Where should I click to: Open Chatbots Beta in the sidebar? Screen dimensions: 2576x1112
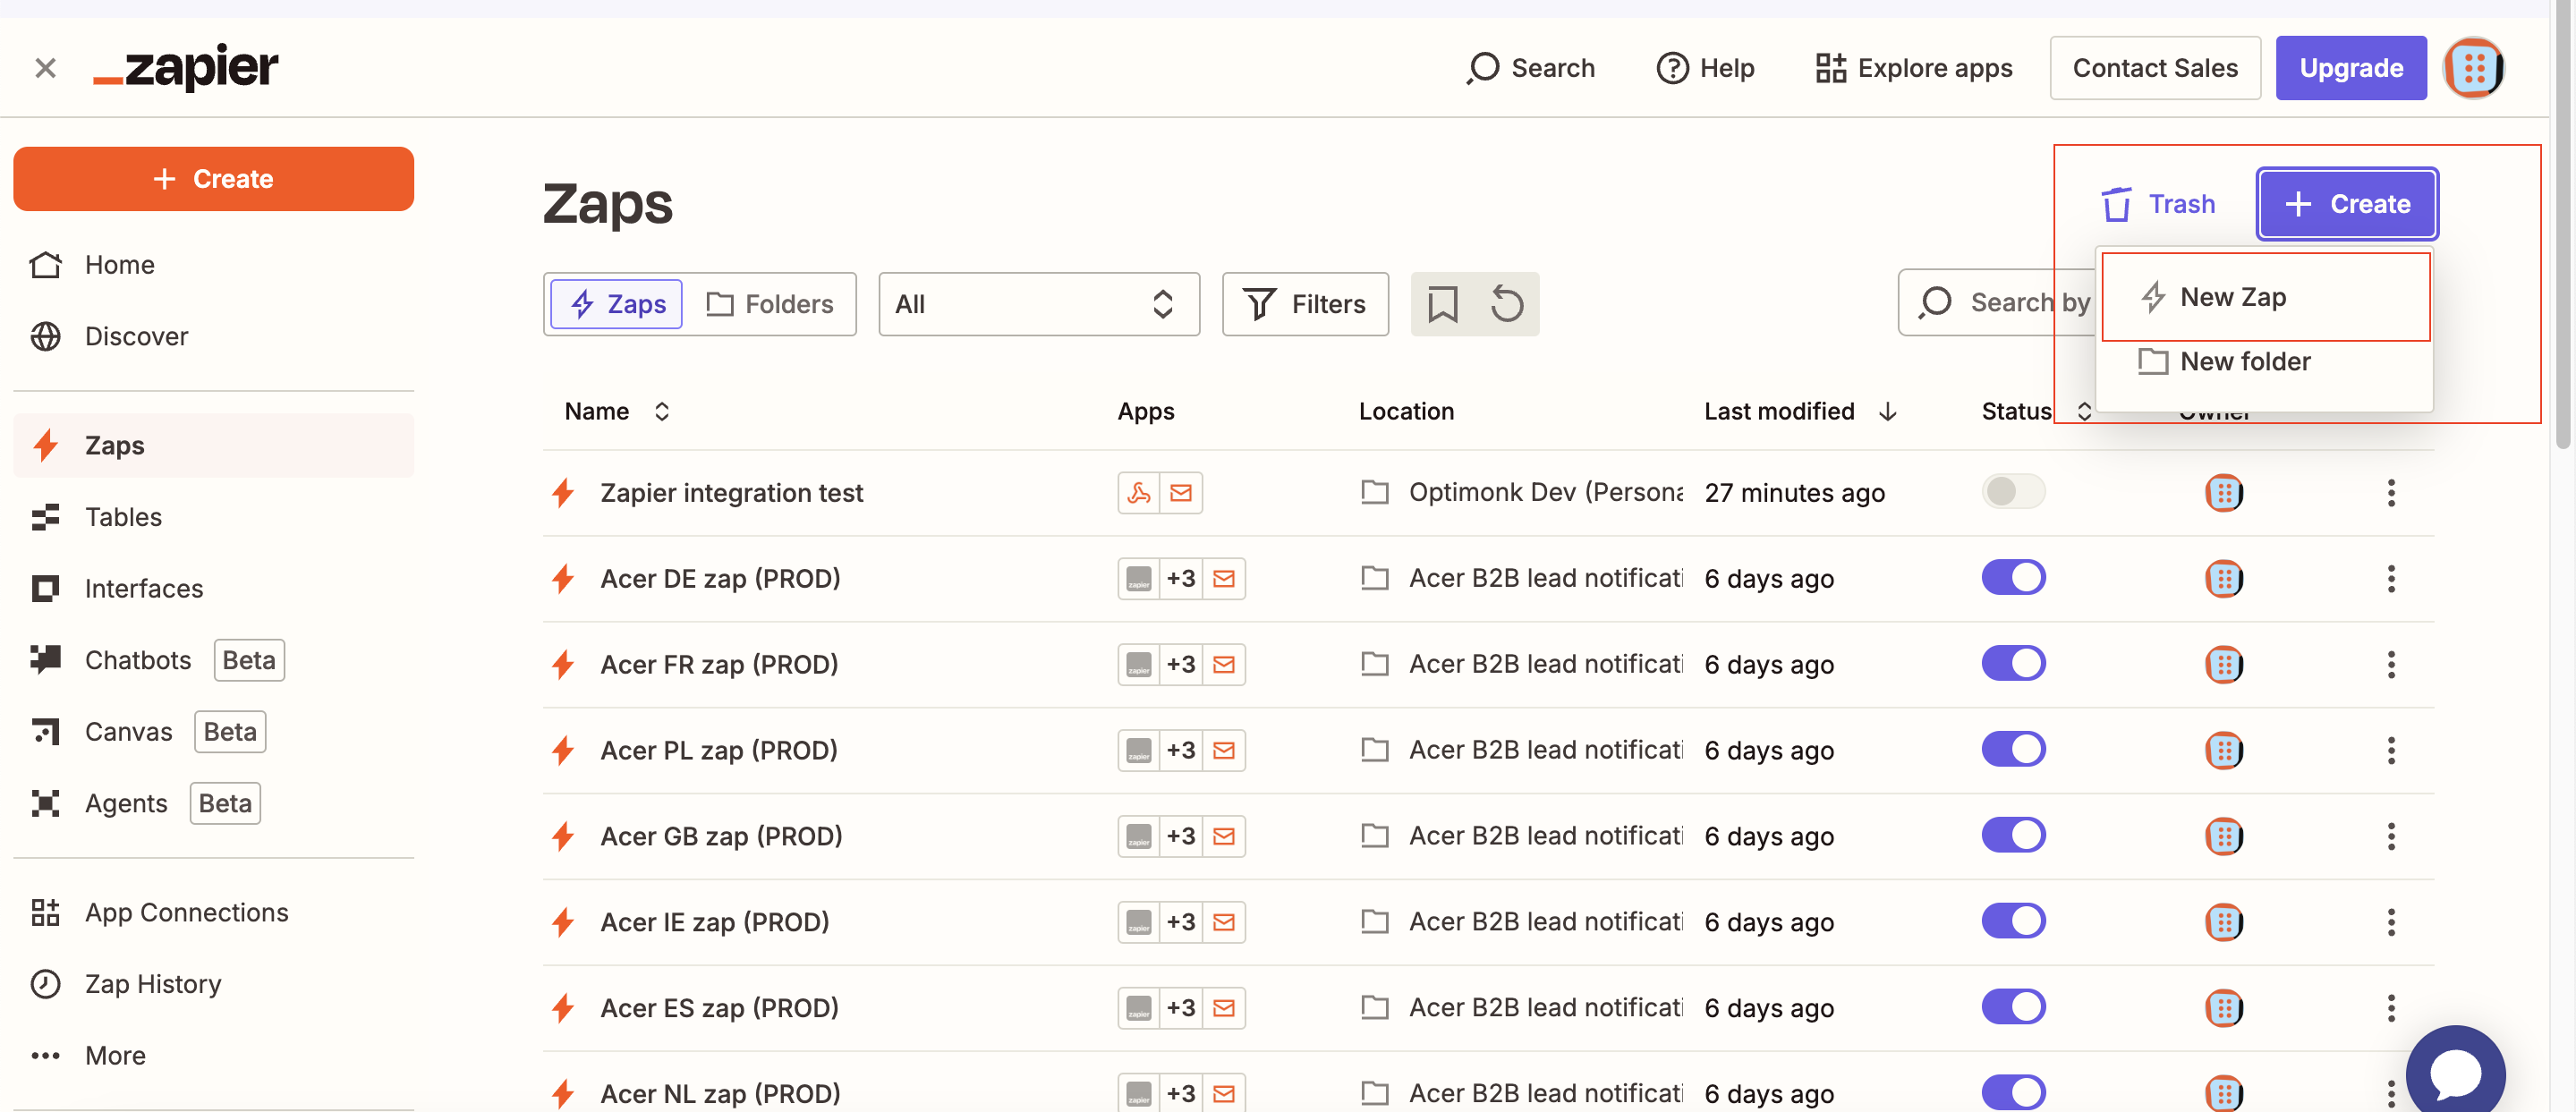[213, 660]
